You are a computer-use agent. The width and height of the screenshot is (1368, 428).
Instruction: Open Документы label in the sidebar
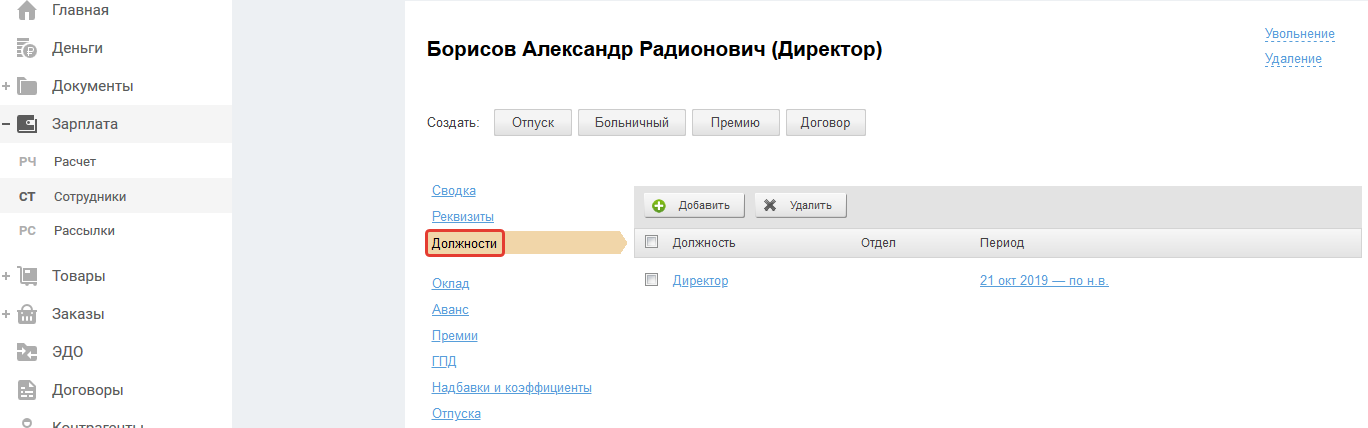(x=93, y=86)
